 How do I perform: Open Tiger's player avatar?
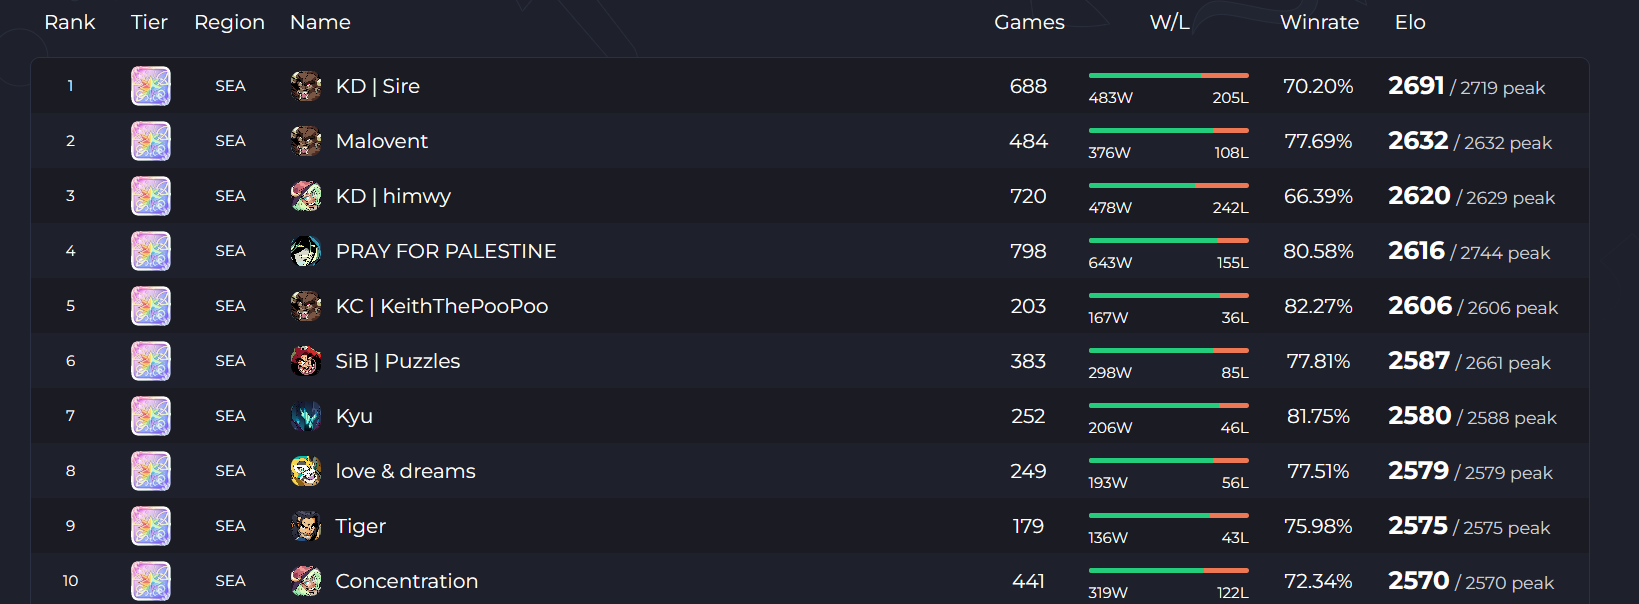click(306, 526)
